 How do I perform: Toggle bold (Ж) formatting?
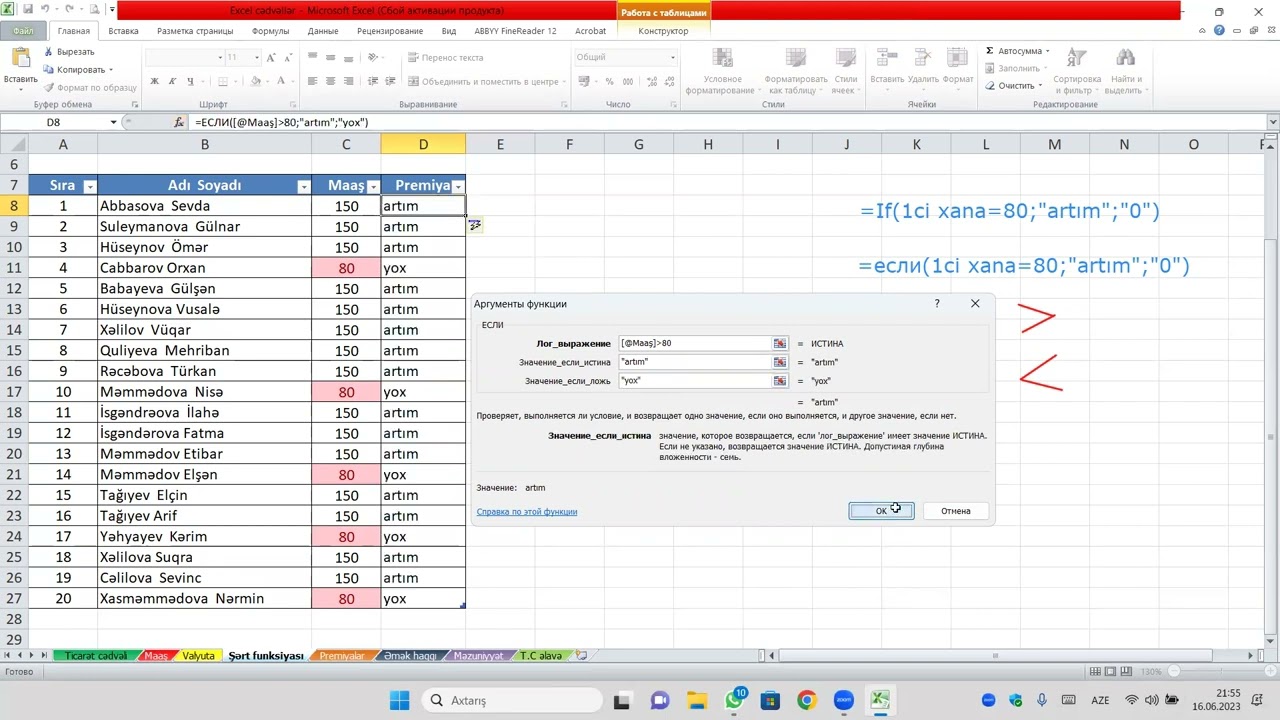pos(154,81)
